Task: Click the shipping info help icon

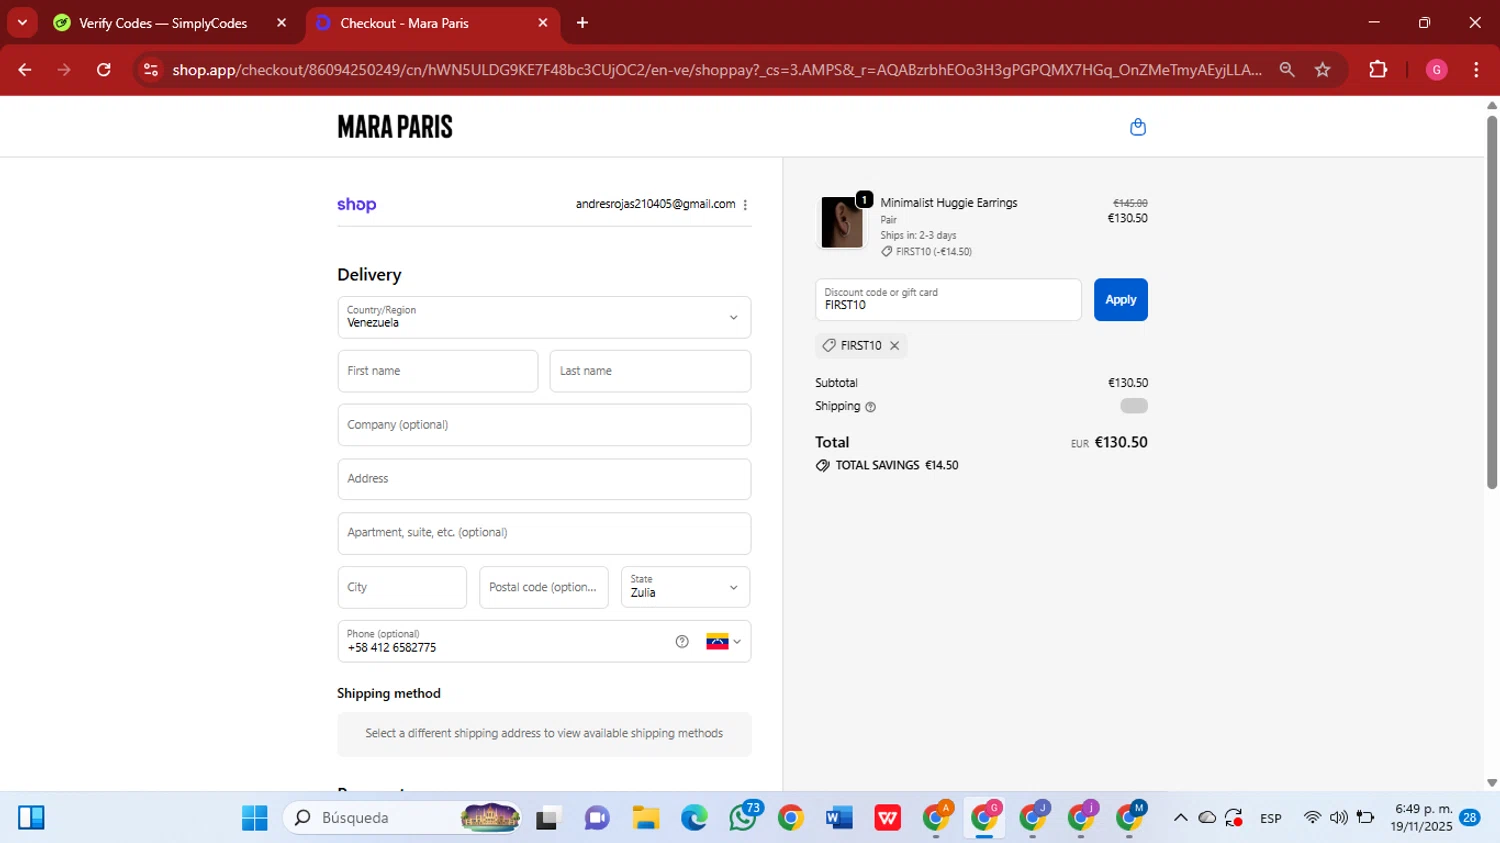Action: 870,407
